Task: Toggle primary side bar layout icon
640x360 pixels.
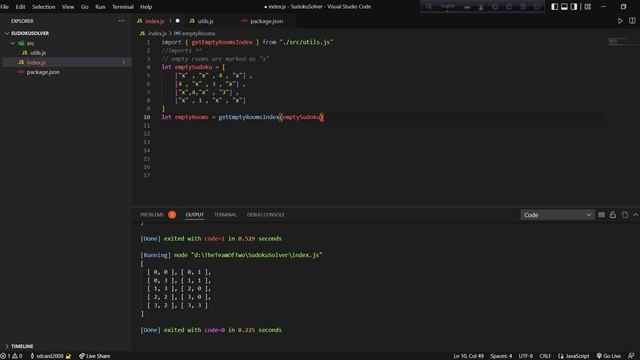Action: (554, 7)
